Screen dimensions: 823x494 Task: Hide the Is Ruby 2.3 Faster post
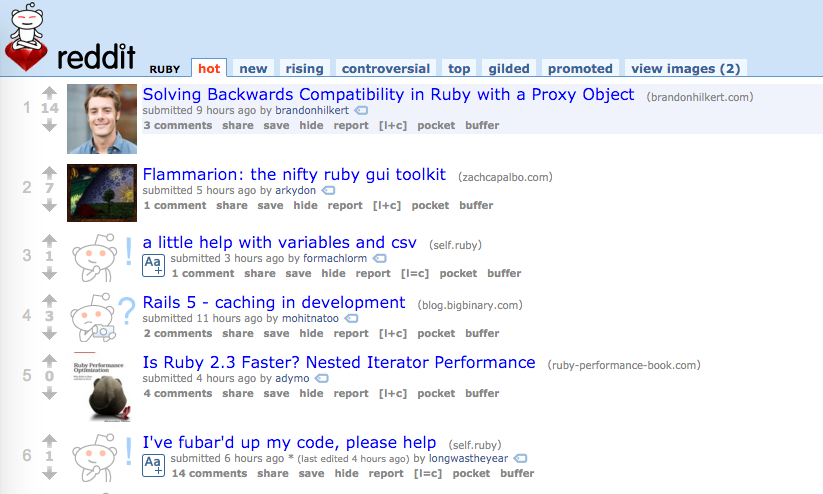tap(311, 393)
